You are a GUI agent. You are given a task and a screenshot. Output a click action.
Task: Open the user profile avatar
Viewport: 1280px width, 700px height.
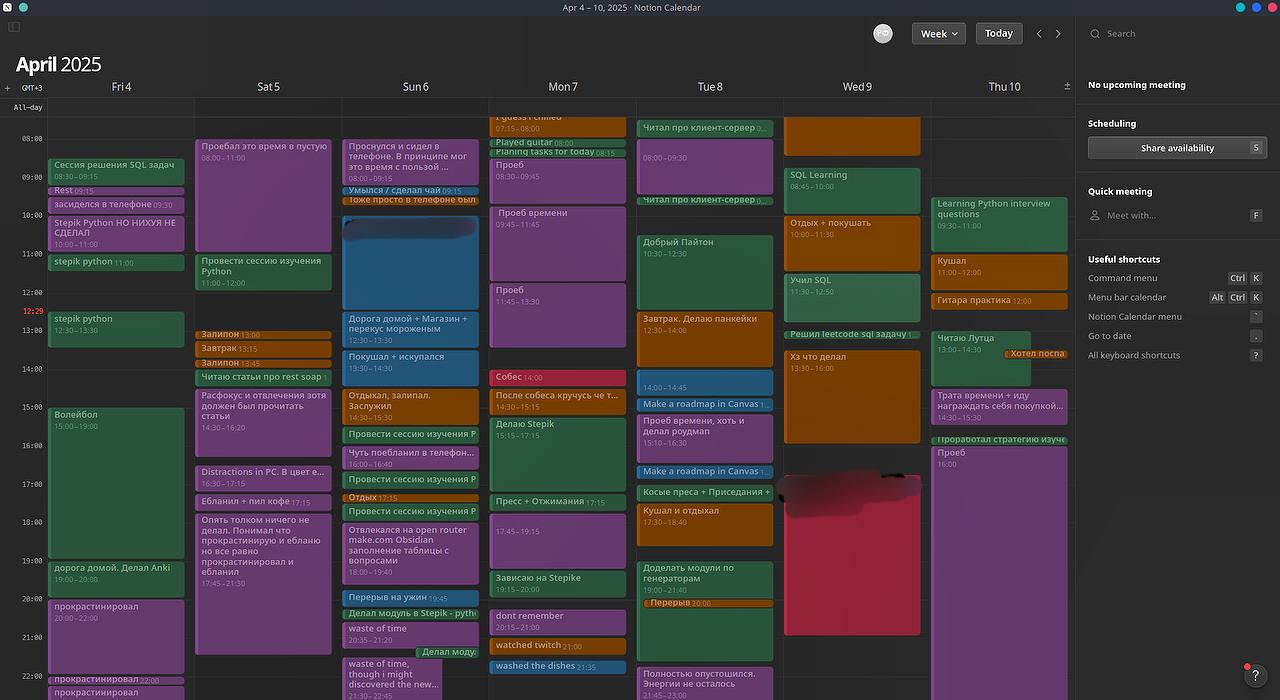tap(882, 33)
